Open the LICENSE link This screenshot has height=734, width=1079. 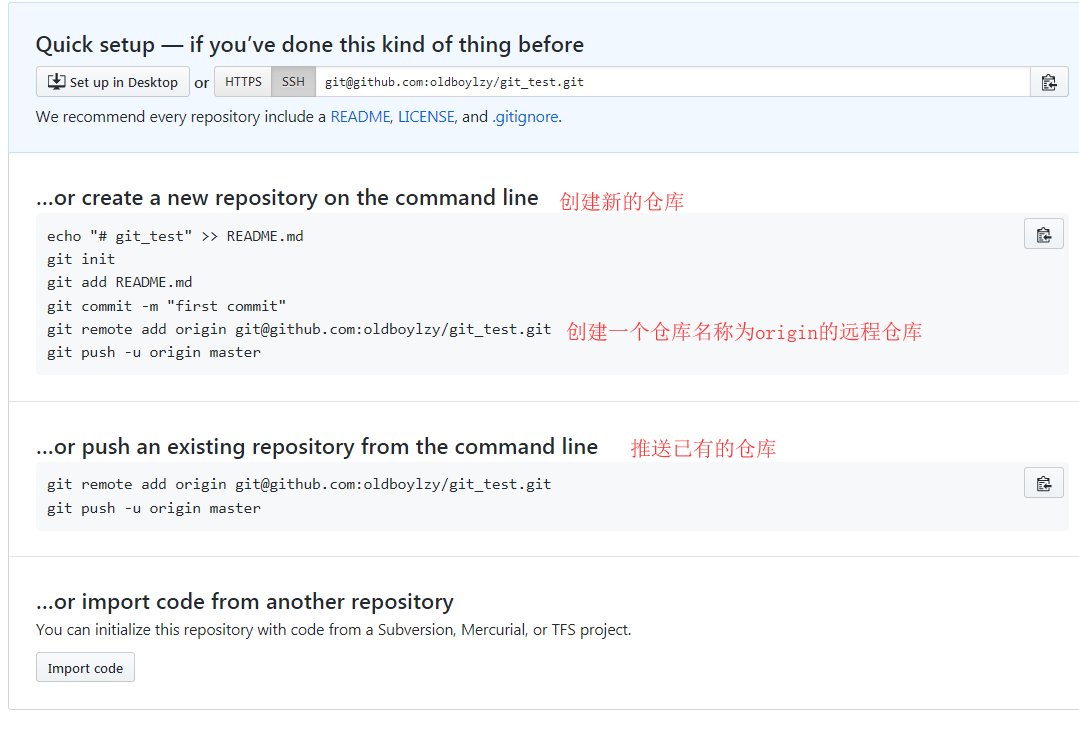point(427,117)
